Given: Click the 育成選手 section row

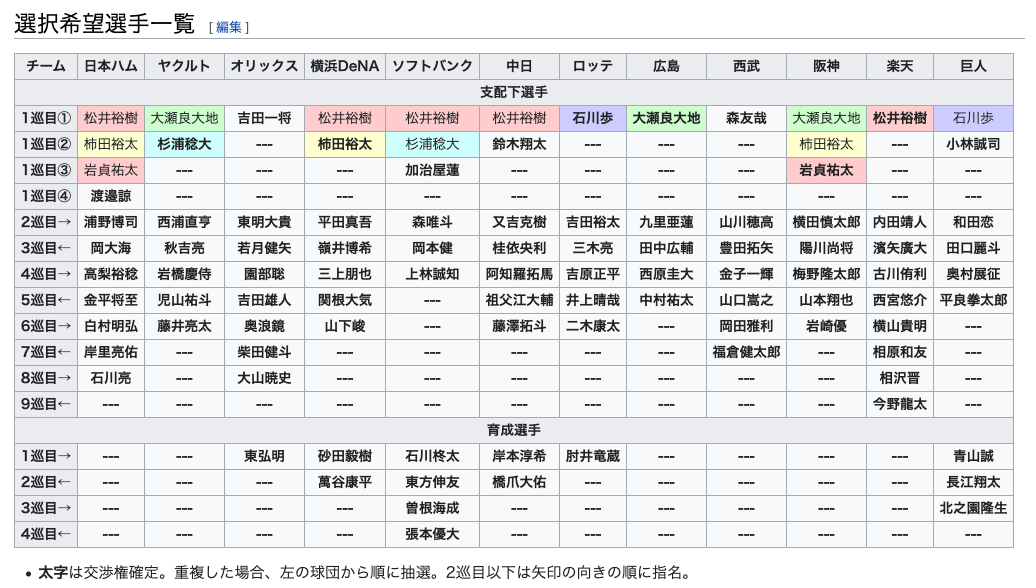Looking at the screenshot, I should [x=514, y=430].
